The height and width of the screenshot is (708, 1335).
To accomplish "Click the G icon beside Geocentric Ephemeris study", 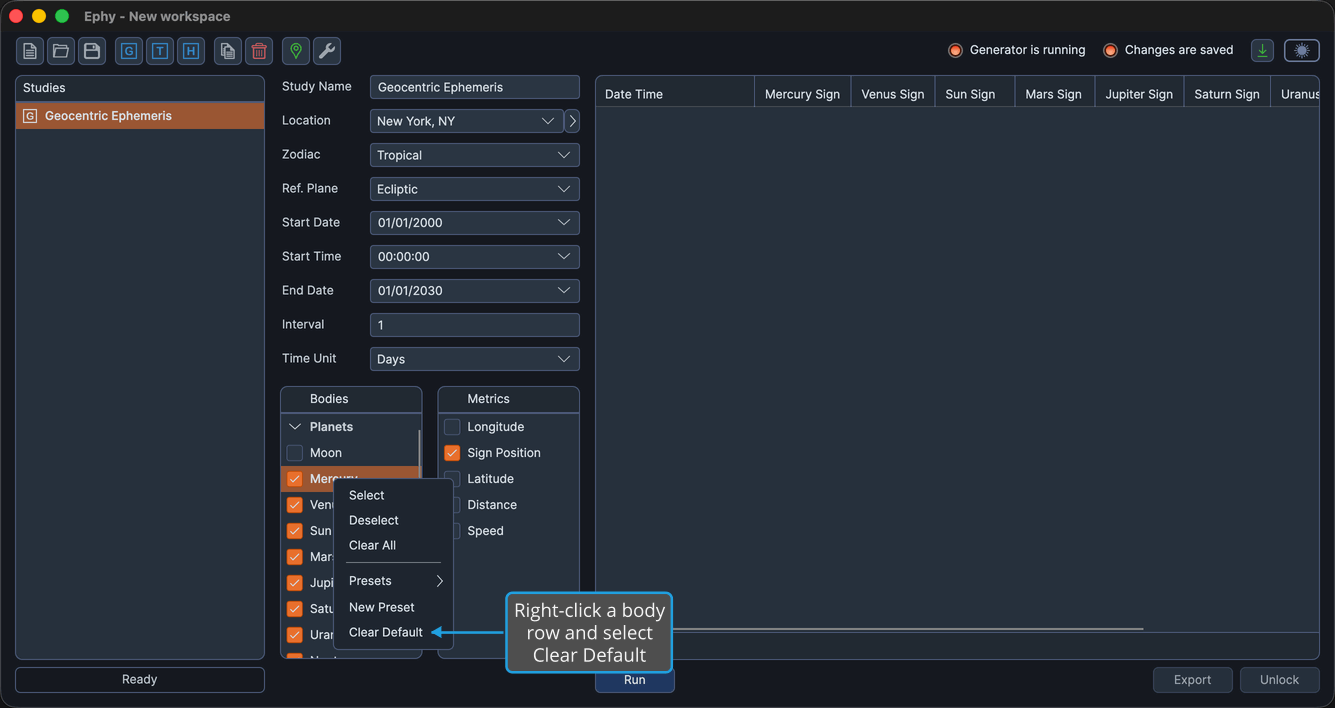I will [30, 116].
